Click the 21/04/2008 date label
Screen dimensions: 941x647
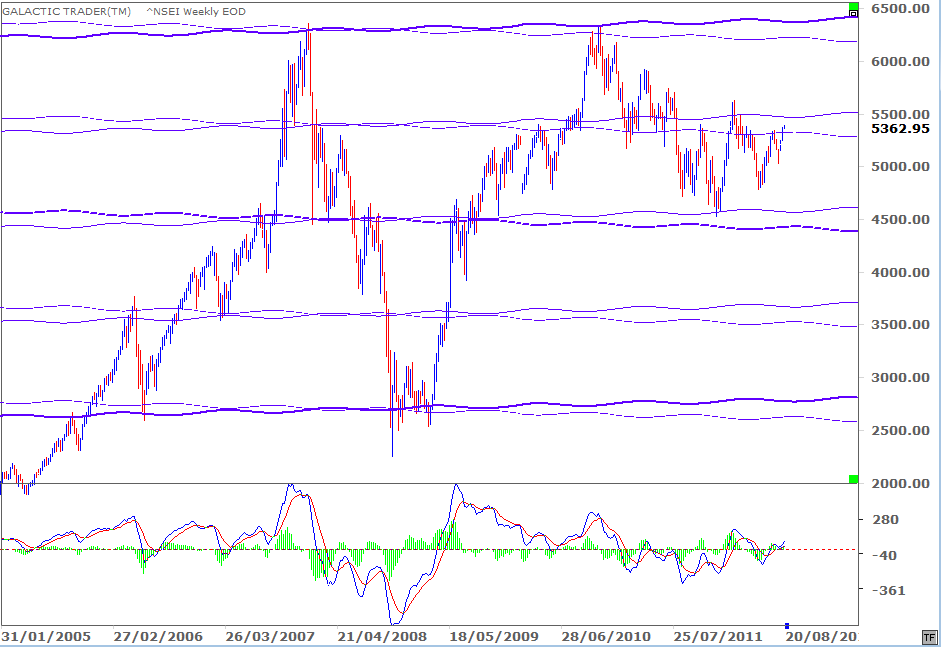click(382, 636)
